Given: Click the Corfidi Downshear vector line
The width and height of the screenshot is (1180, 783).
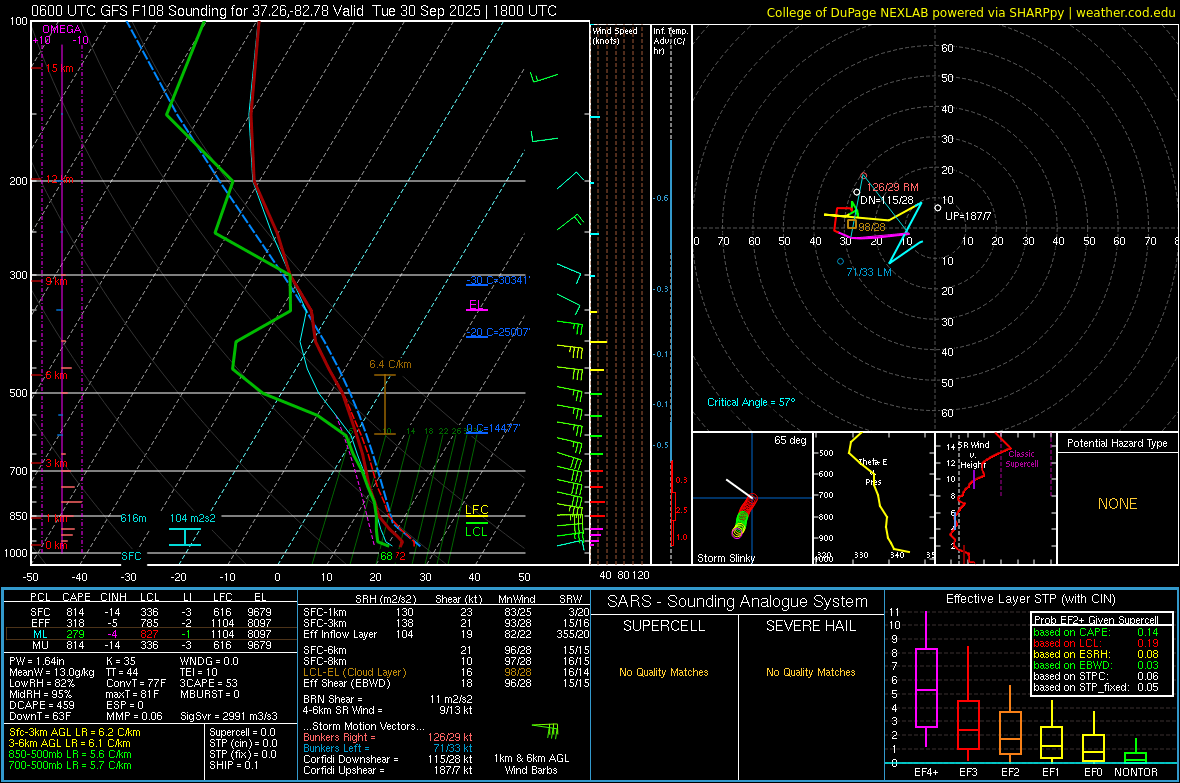Looking at the screenshot, I should coord(388,759).
